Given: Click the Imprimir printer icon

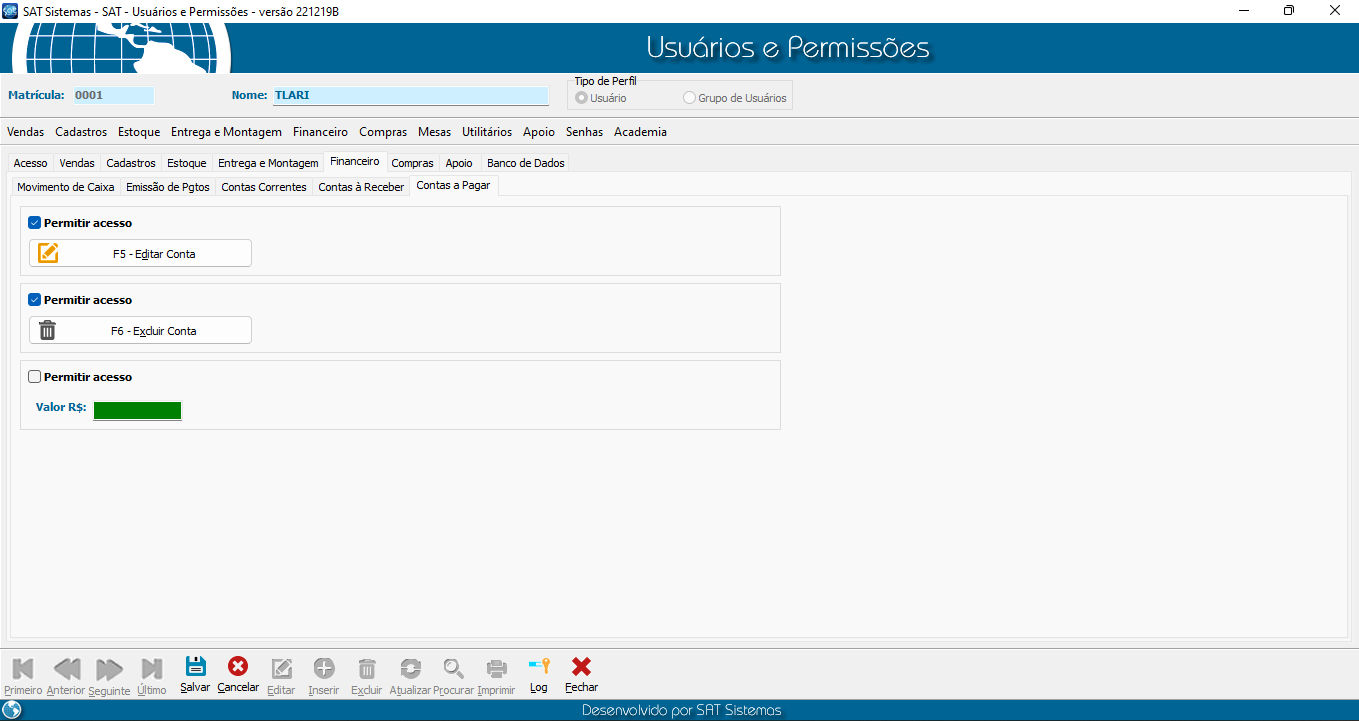Looking at the screenshot, I should pos(496,669).
